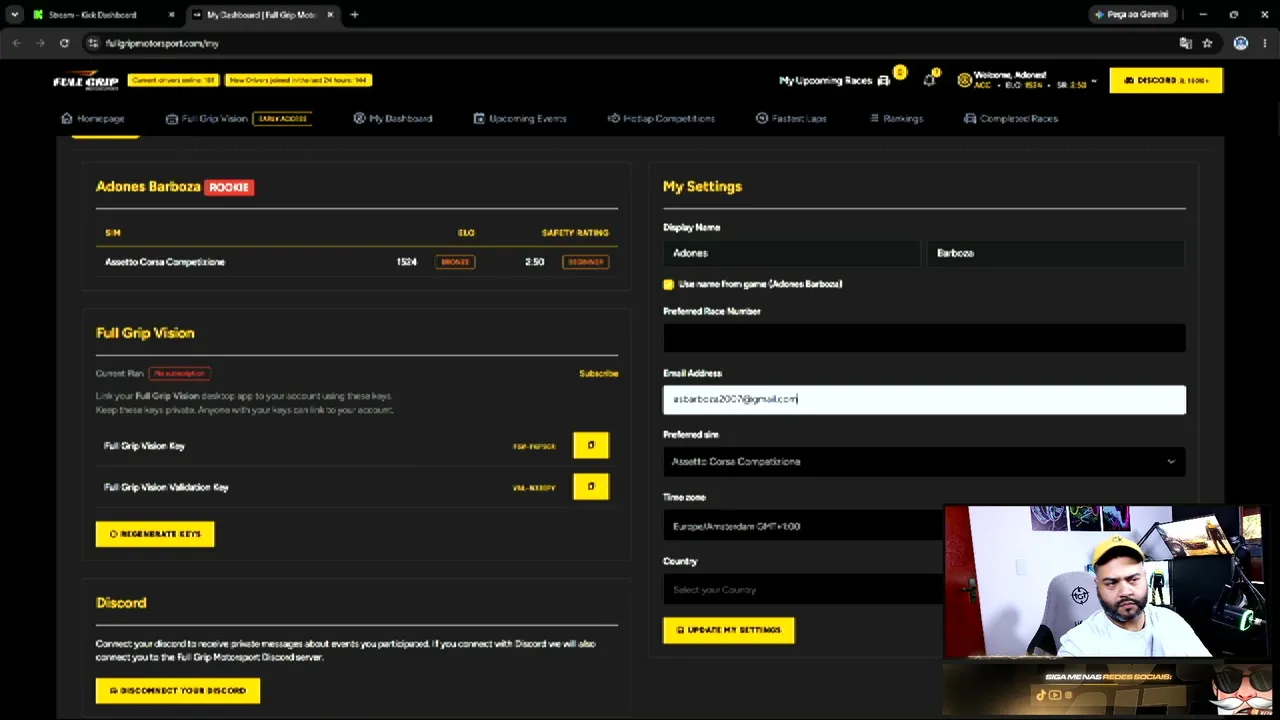This screenshot has height=720, width=1280.
Task: Expand the Preferred sim dropdown
Action: 924,462
